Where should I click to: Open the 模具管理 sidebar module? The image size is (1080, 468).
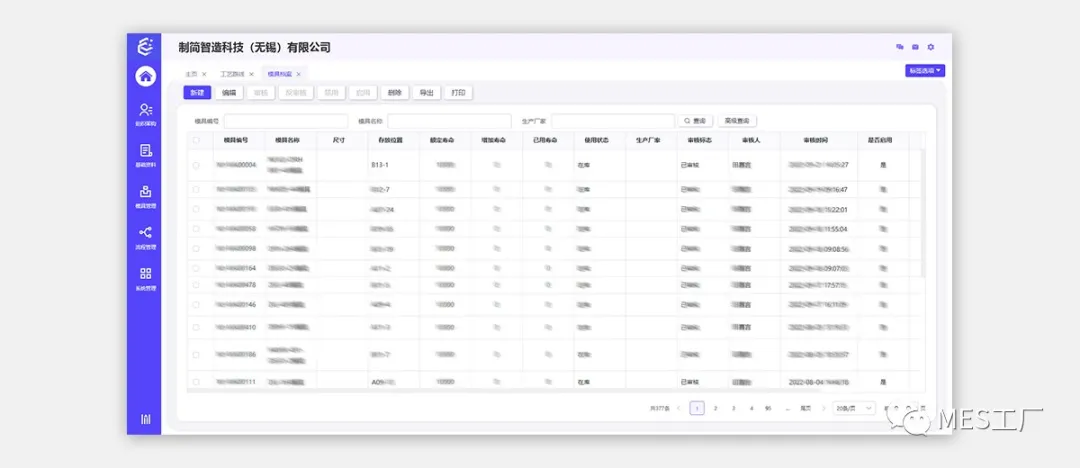point(146,194)
